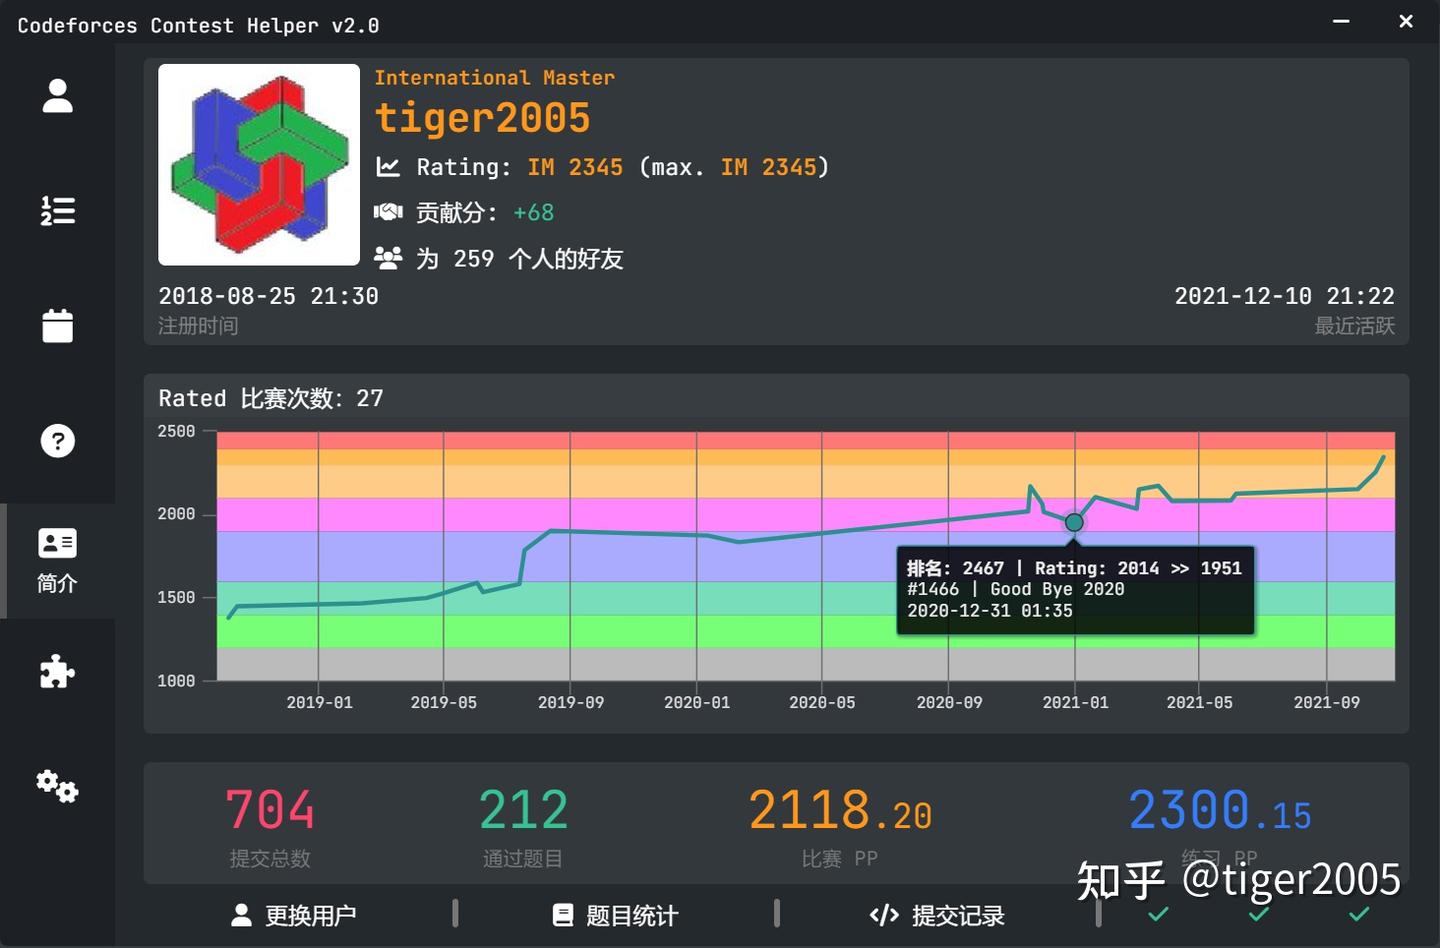Open settings via the gears icon
Viewport: 1440px width, 948px height.
pyautogui.click(x=57, y=787)
